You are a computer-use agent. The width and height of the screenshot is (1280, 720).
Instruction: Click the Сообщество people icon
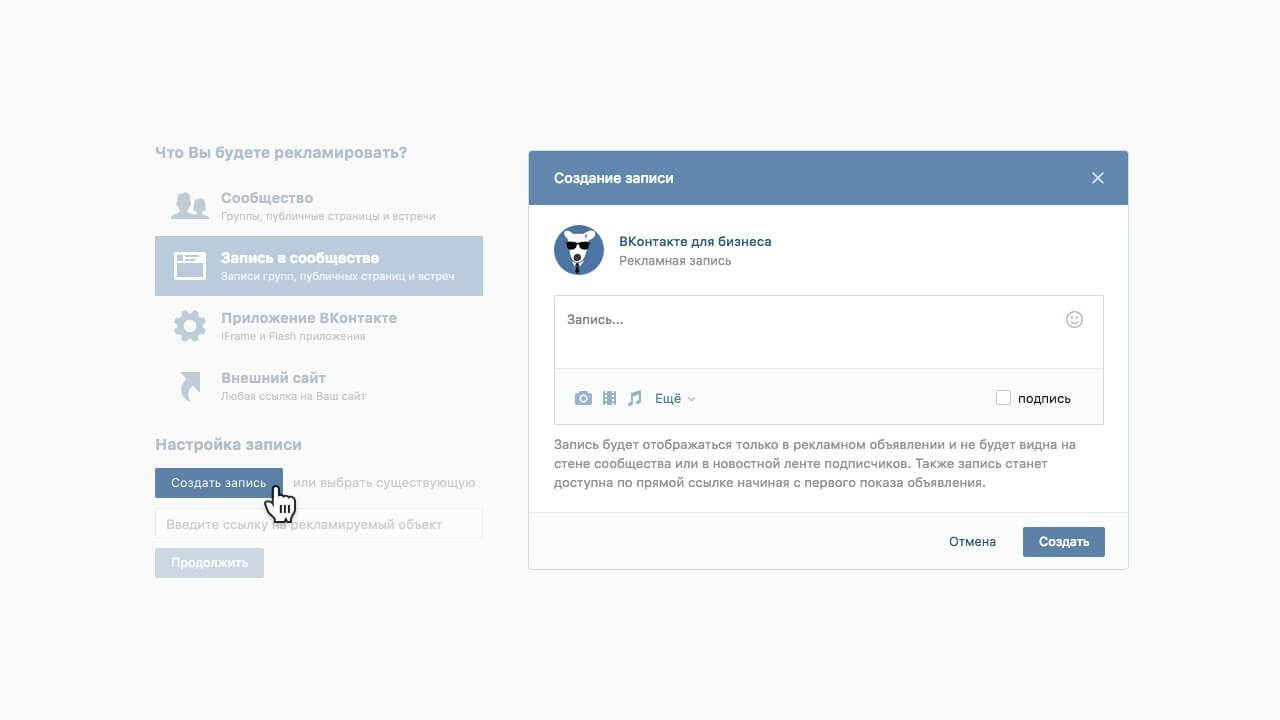tap(189, 206)
